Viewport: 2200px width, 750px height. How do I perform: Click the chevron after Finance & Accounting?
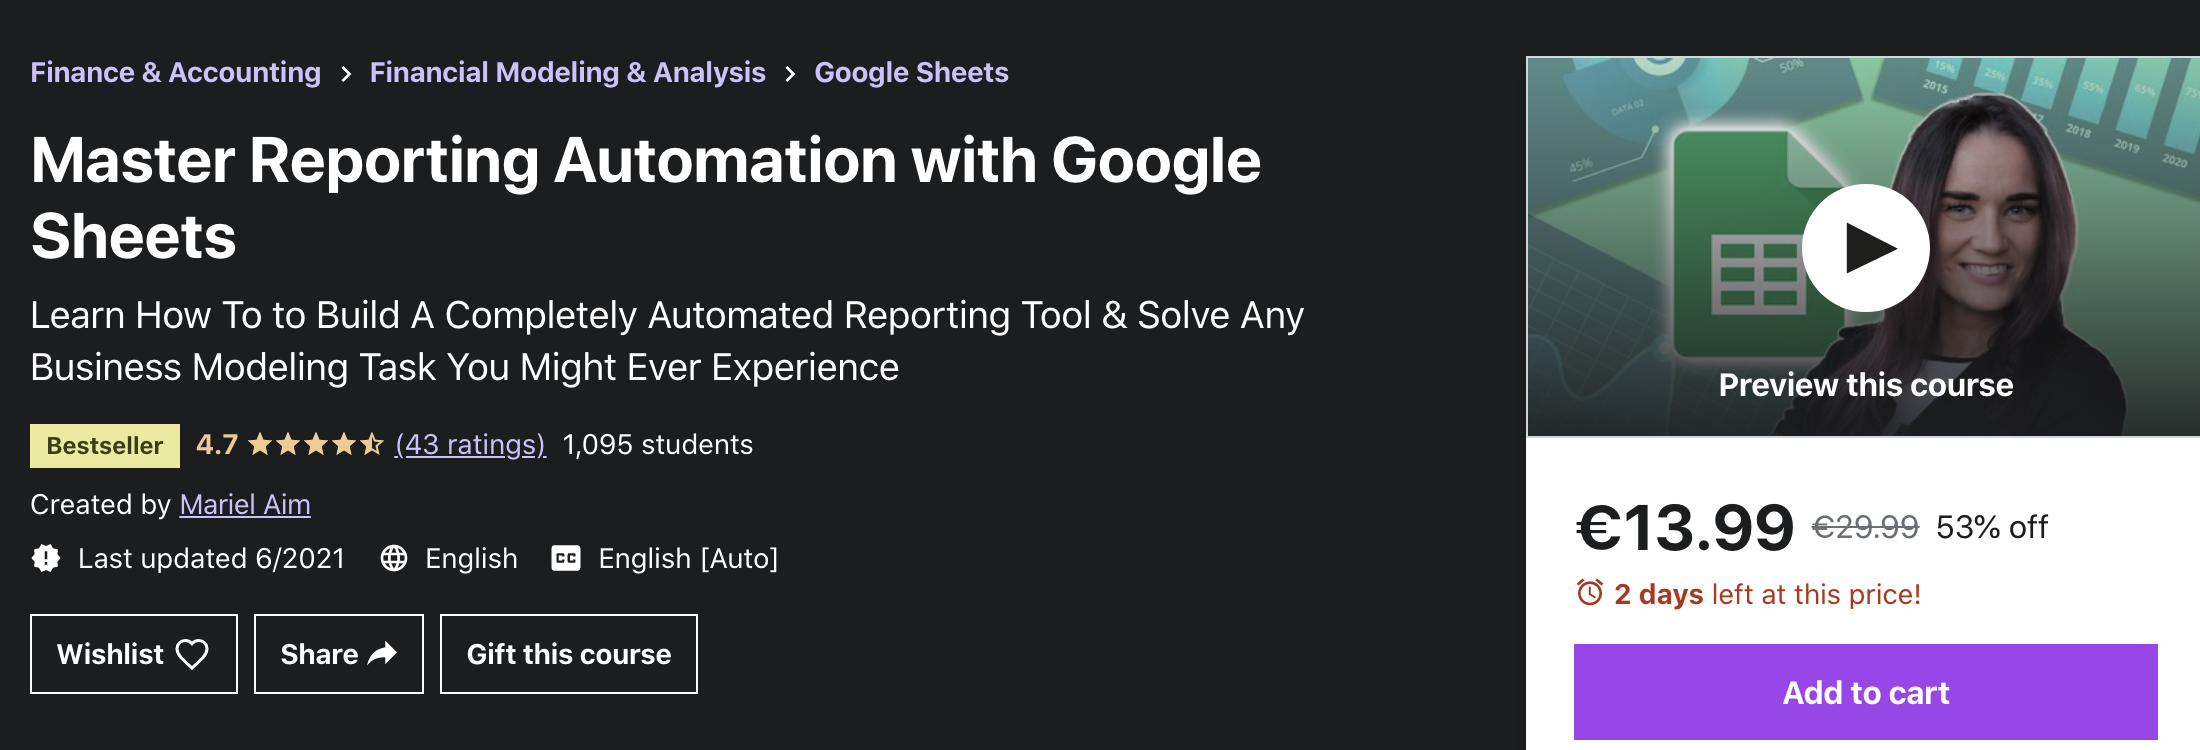click(x=346, y=74)
